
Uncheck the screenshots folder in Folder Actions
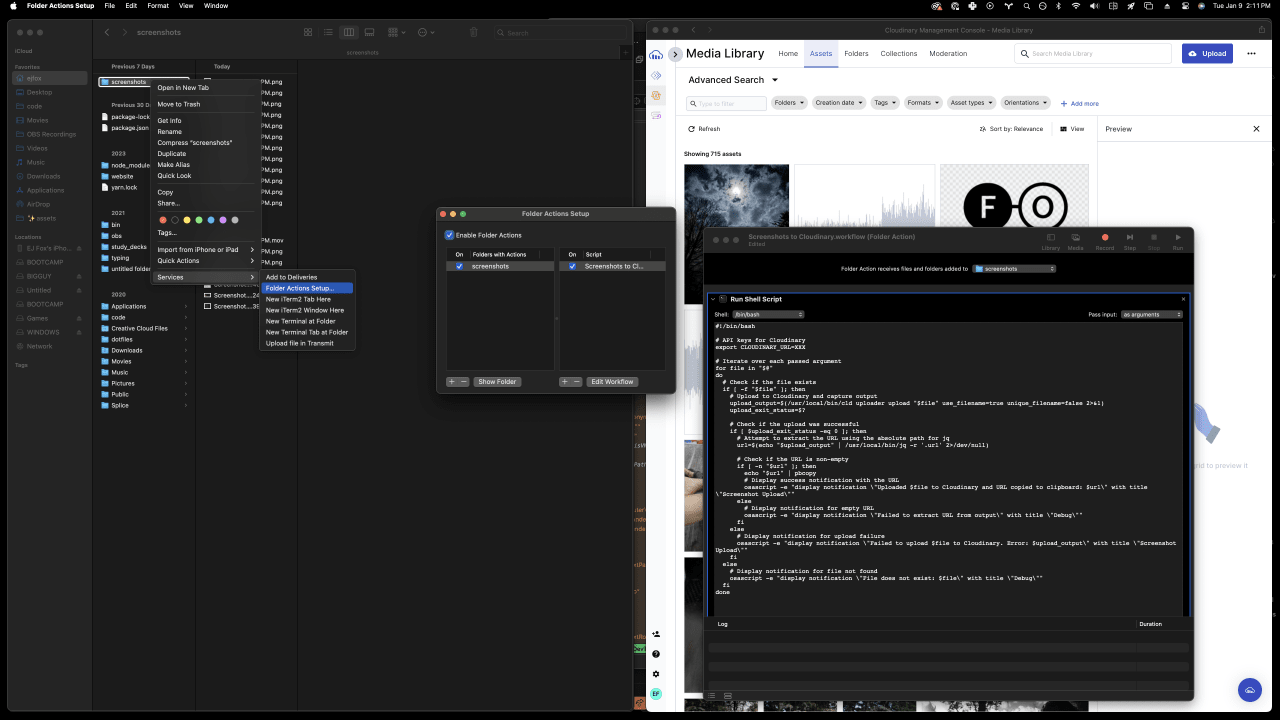(x=459, y=266)
